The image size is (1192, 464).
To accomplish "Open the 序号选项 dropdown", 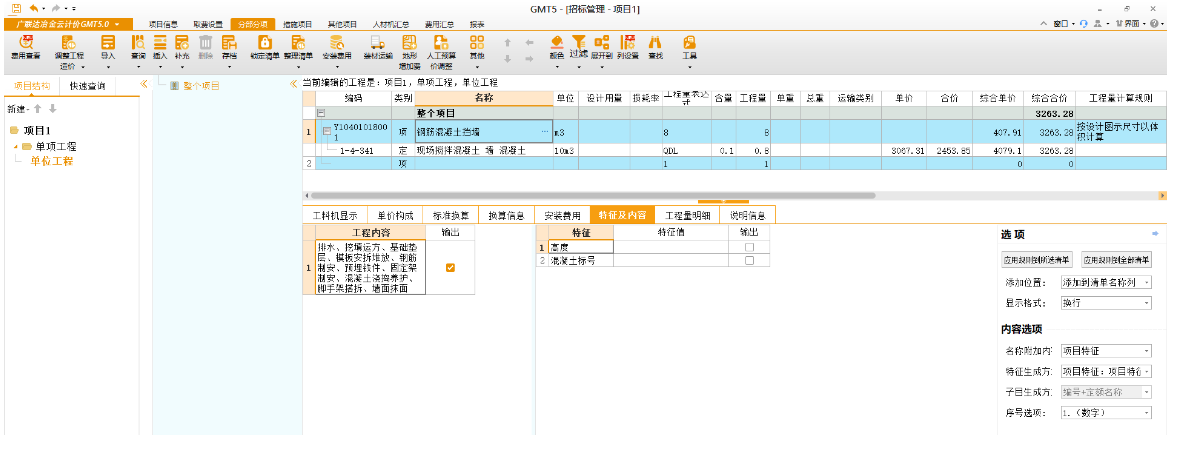I will [x=1105, y=412].
